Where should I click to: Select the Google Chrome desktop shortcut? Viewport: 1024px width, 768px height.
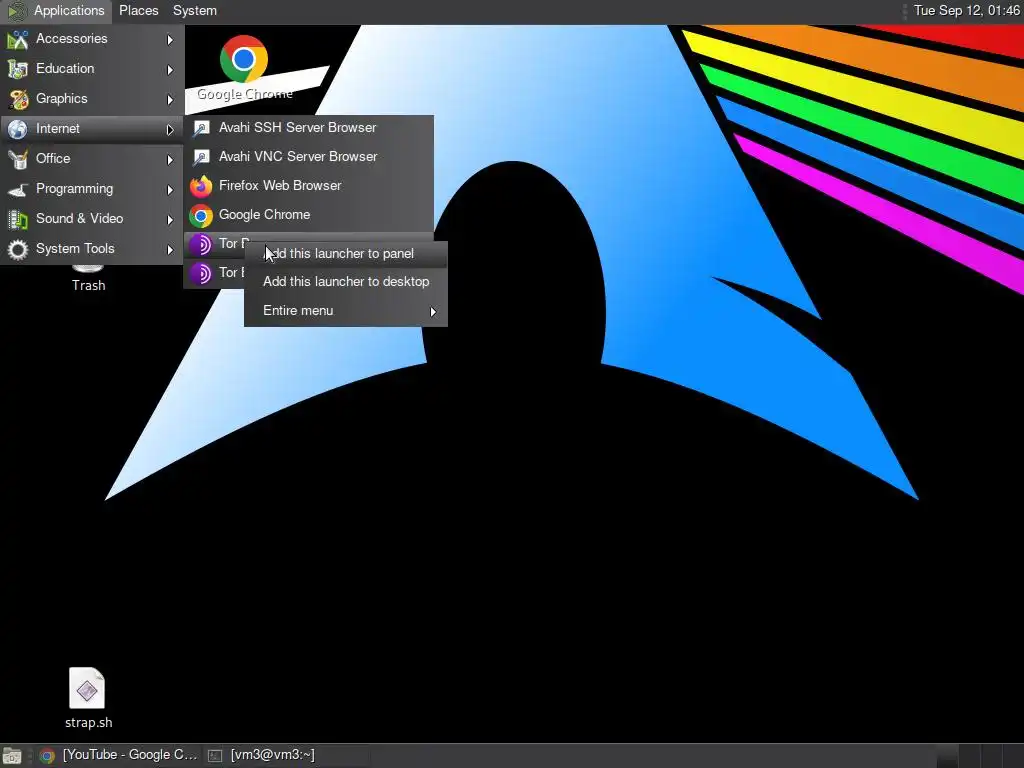(244, 68)
